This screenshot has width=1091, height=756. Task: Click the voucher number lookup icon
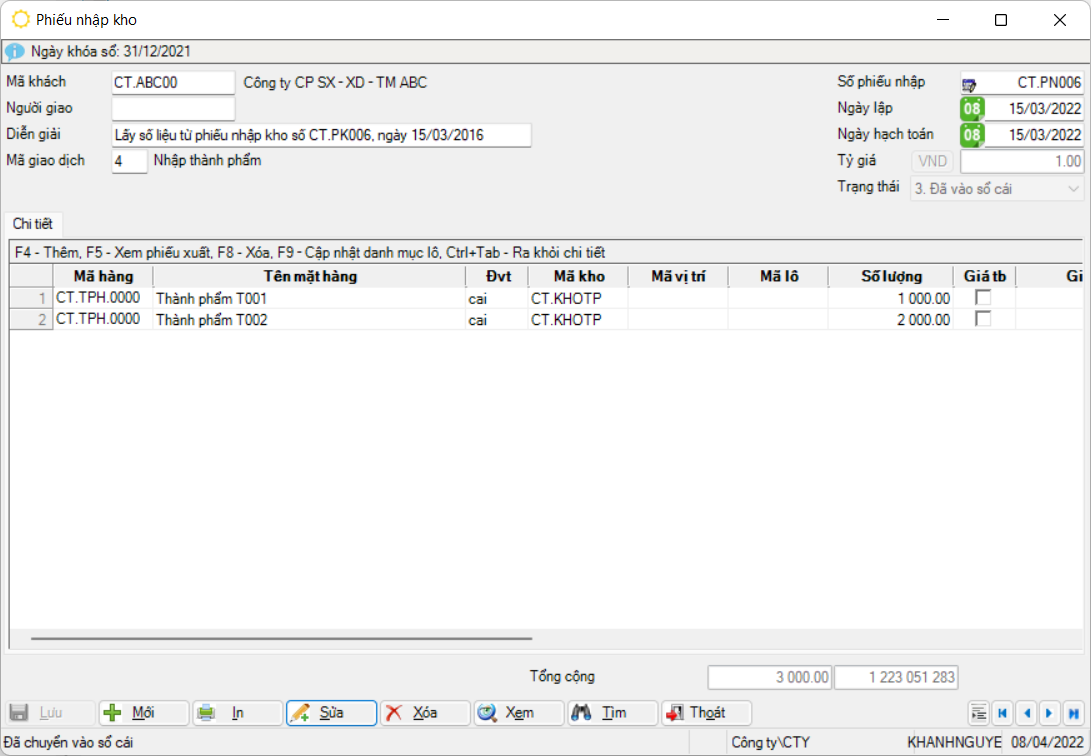click(x=970, y=83)
